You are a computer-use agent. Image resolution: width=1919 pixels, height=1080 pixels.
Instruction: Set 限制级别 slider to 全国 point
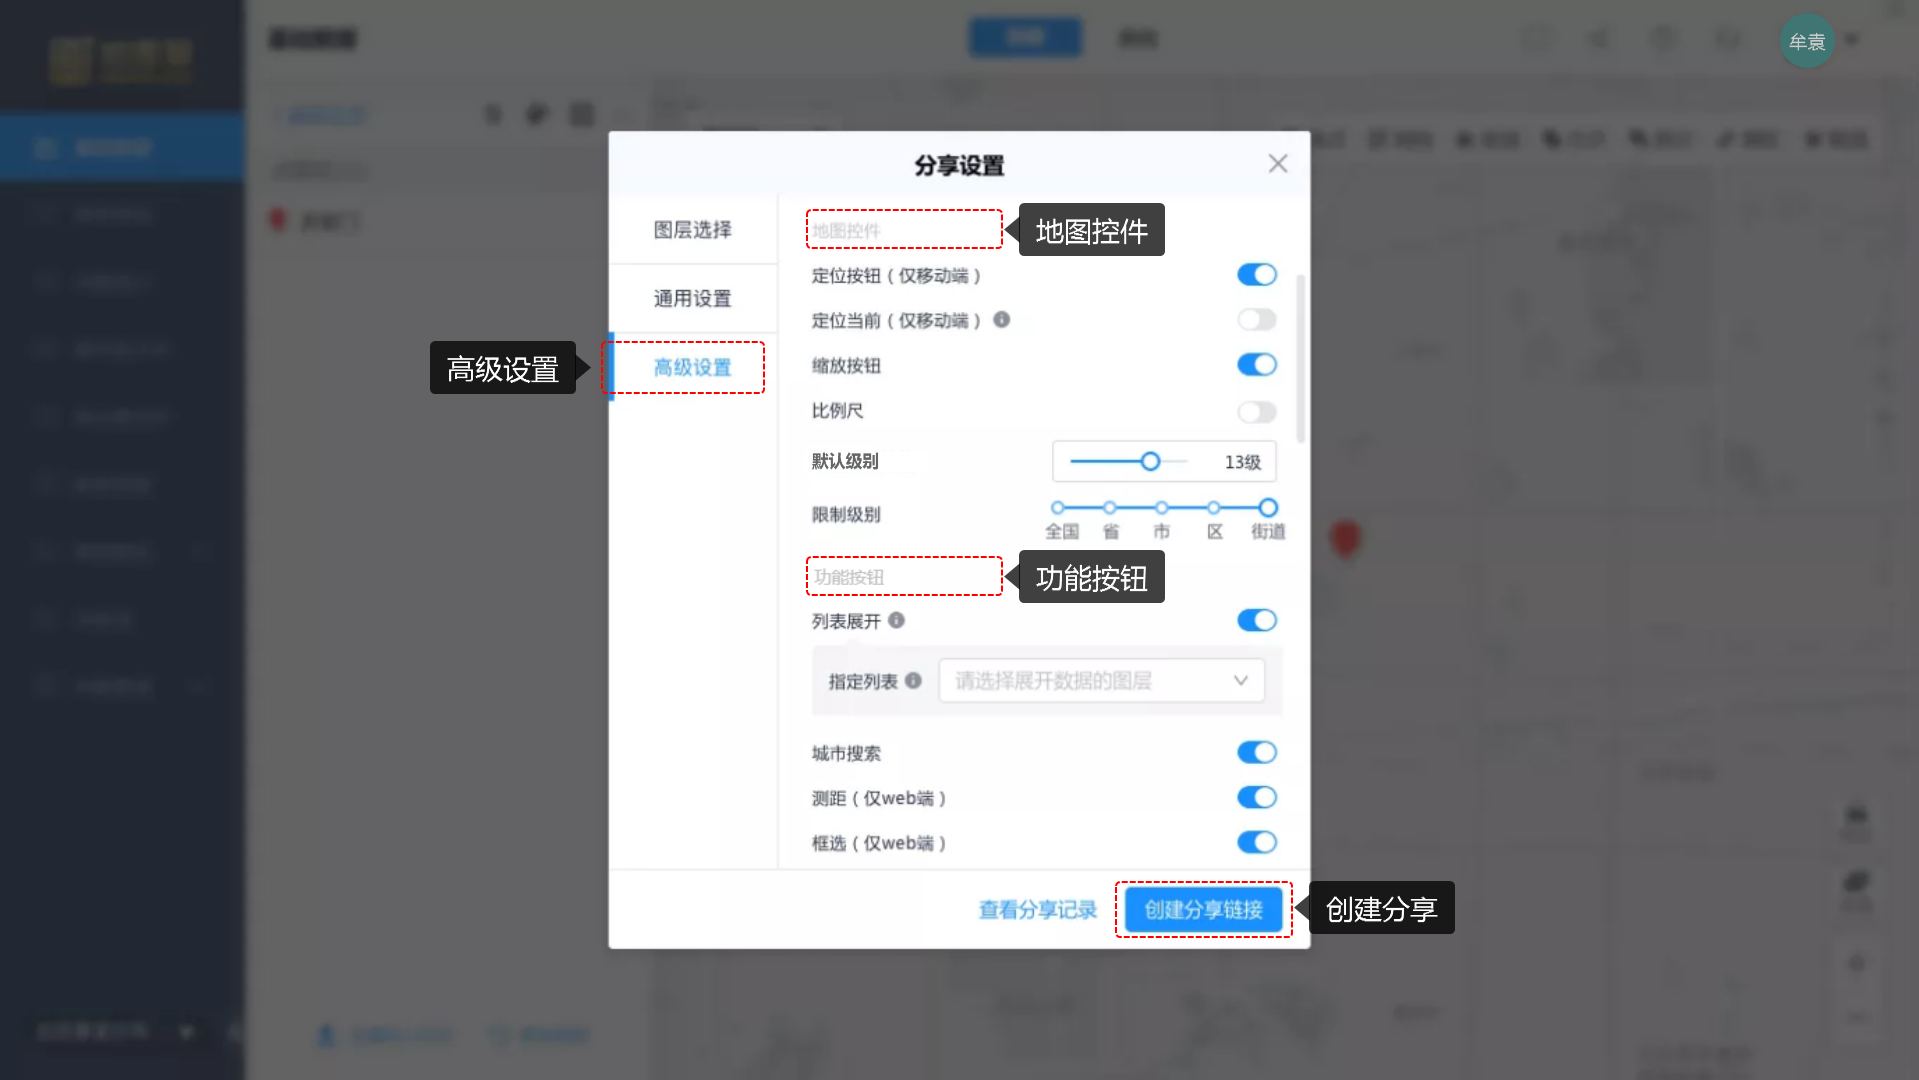(1058, 508)
